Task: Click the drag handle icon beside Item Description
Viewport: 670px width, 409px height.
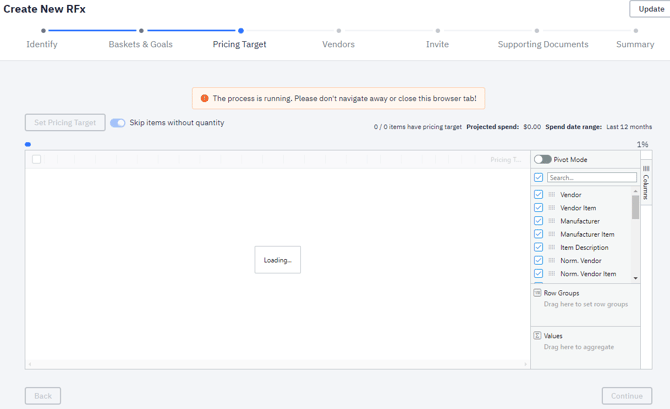Action: point(551,247)
